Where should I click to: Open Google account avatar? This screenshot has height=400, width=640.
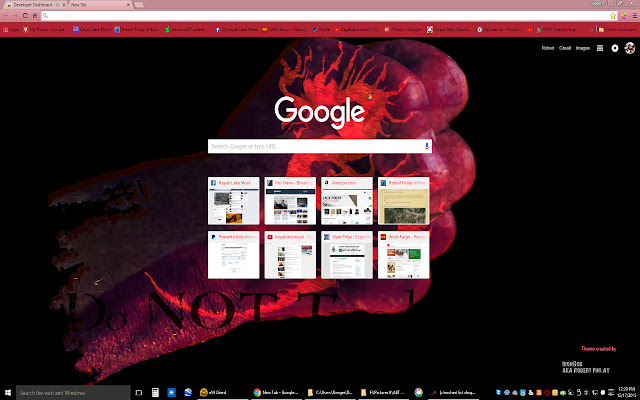click(630, 48)
